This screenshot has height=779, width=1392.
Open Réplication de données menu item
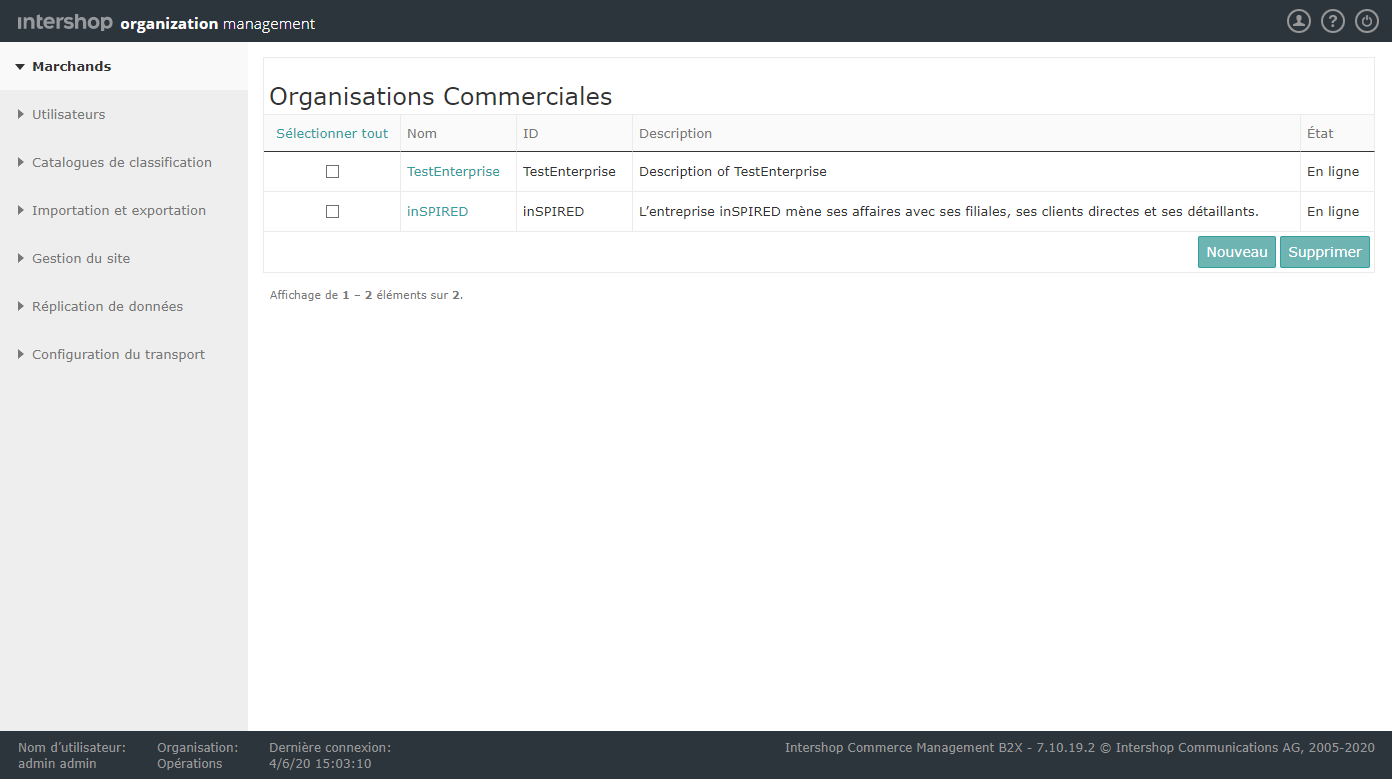107,307
